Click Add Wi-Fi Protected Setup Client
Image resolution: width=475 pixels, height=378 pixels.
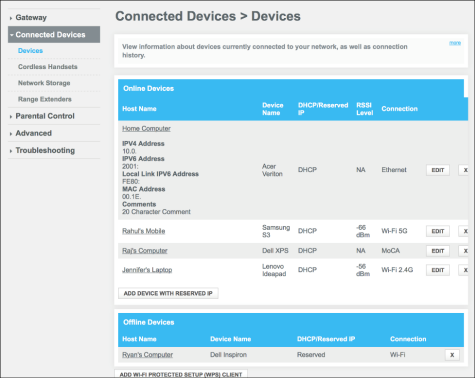click(181, 374)
